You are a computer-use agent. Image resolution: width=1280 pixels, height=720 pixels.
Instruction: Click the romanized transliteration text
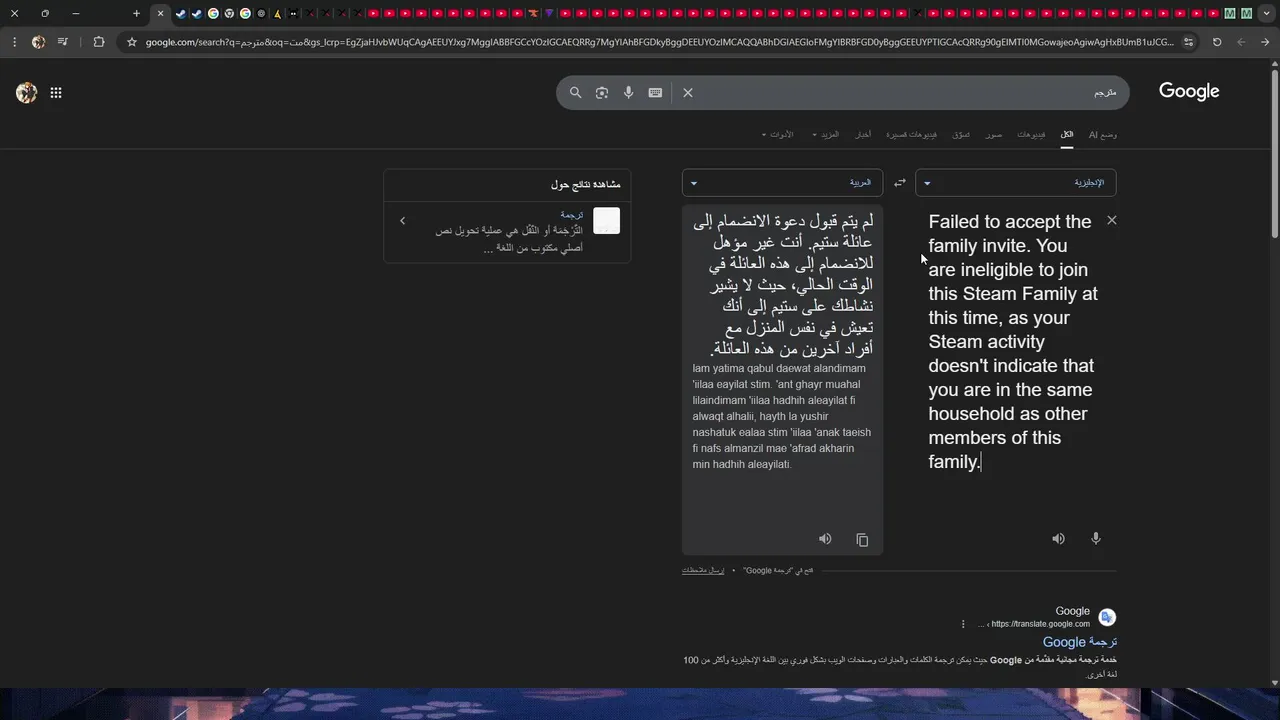tap(782, 416)
